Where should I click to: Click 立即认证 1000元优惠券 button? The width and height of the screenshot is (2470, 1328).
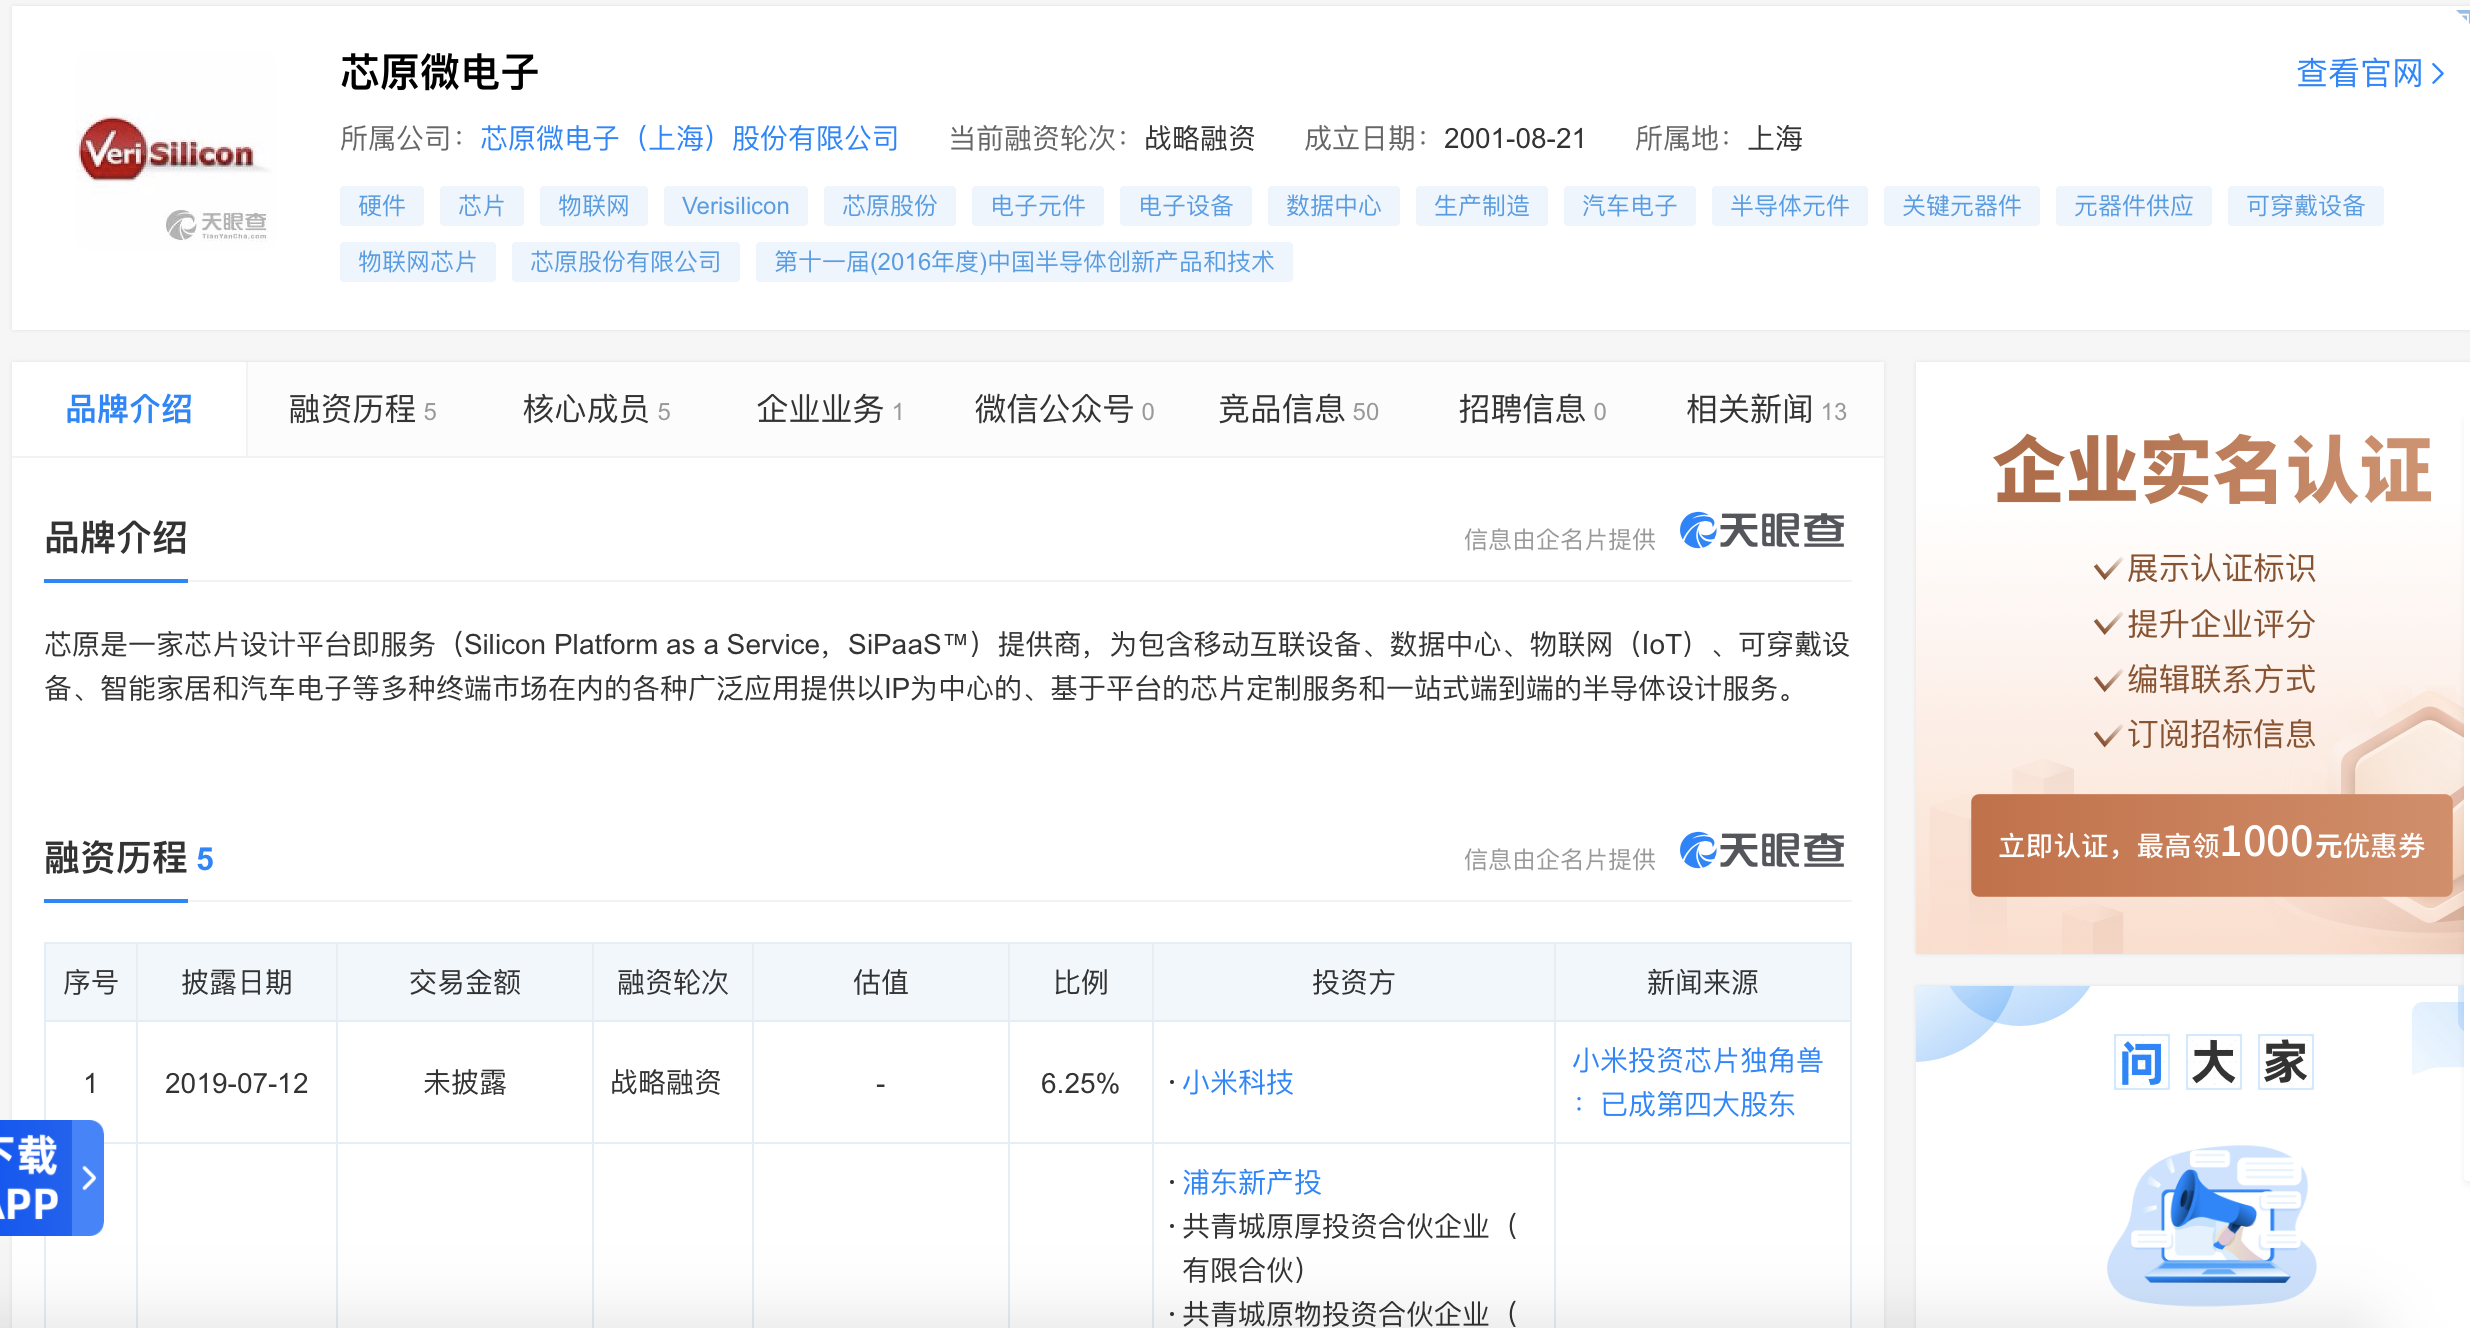coord(2211,845)
